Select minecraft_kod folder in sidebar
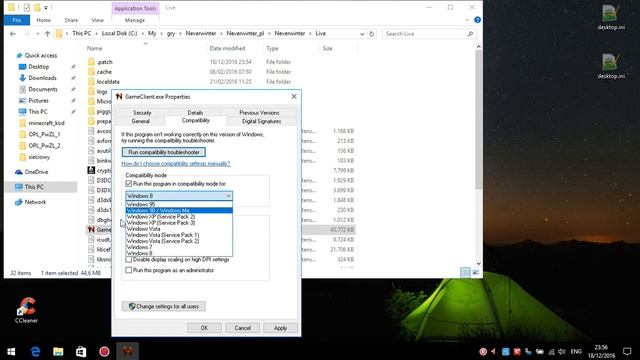This screenshot has width=640, height=360. coord(46,123)
